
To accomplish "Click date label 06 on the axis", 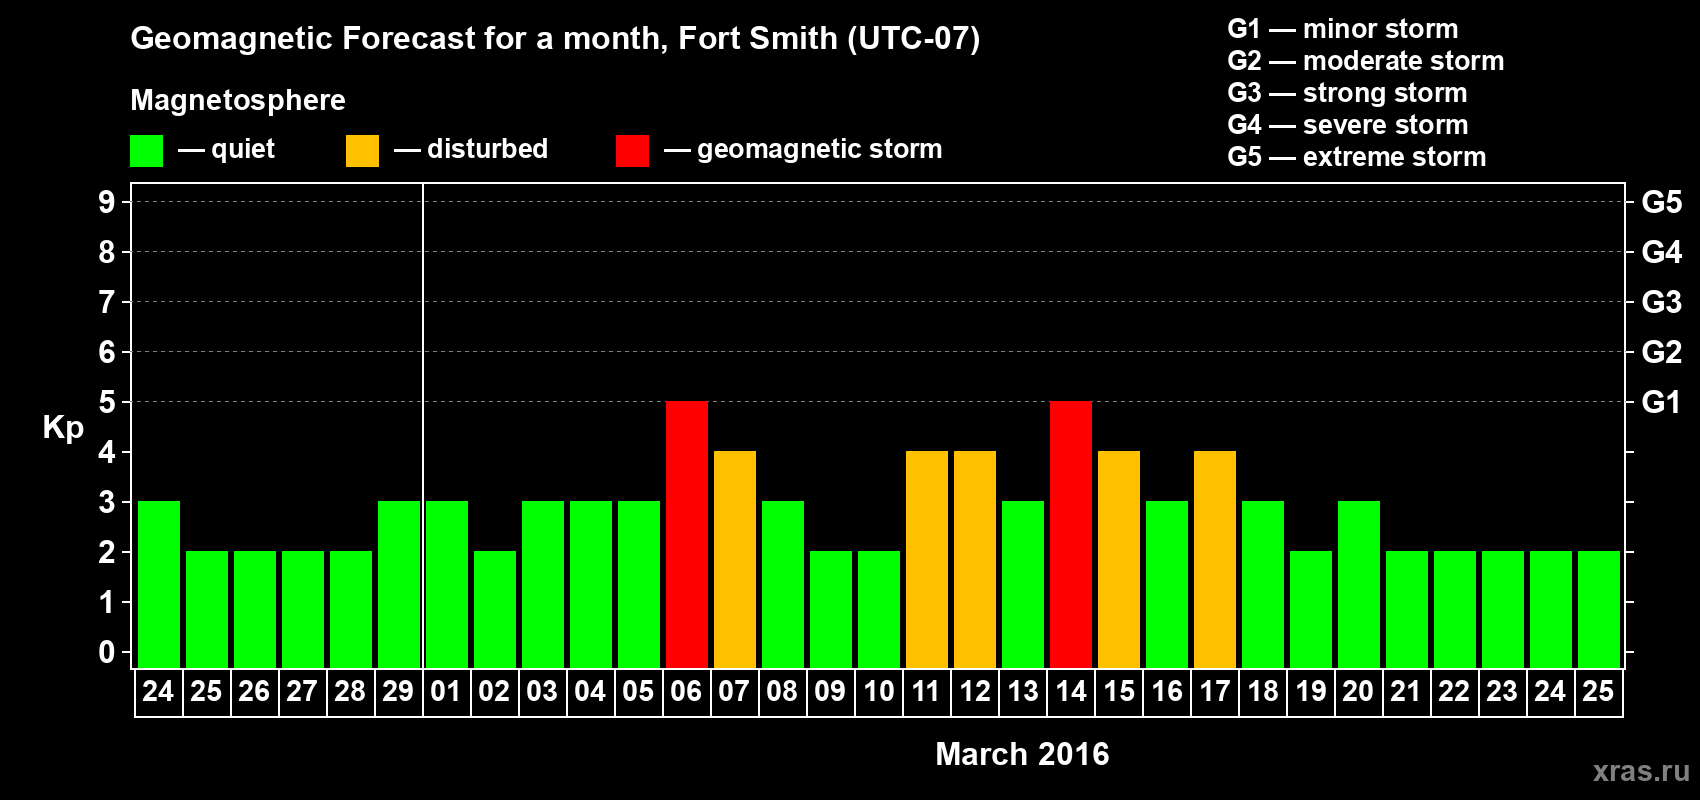I will tap(686, 692).
